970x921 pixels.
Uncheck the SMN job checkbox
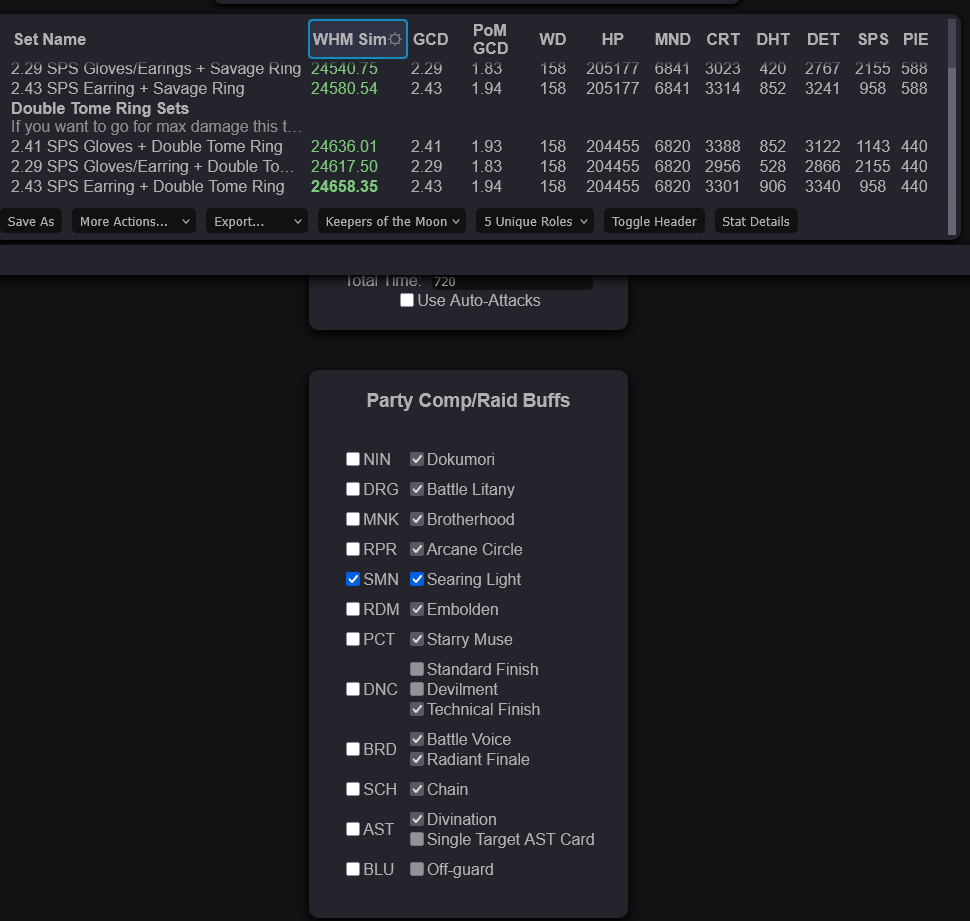[353, 579]
